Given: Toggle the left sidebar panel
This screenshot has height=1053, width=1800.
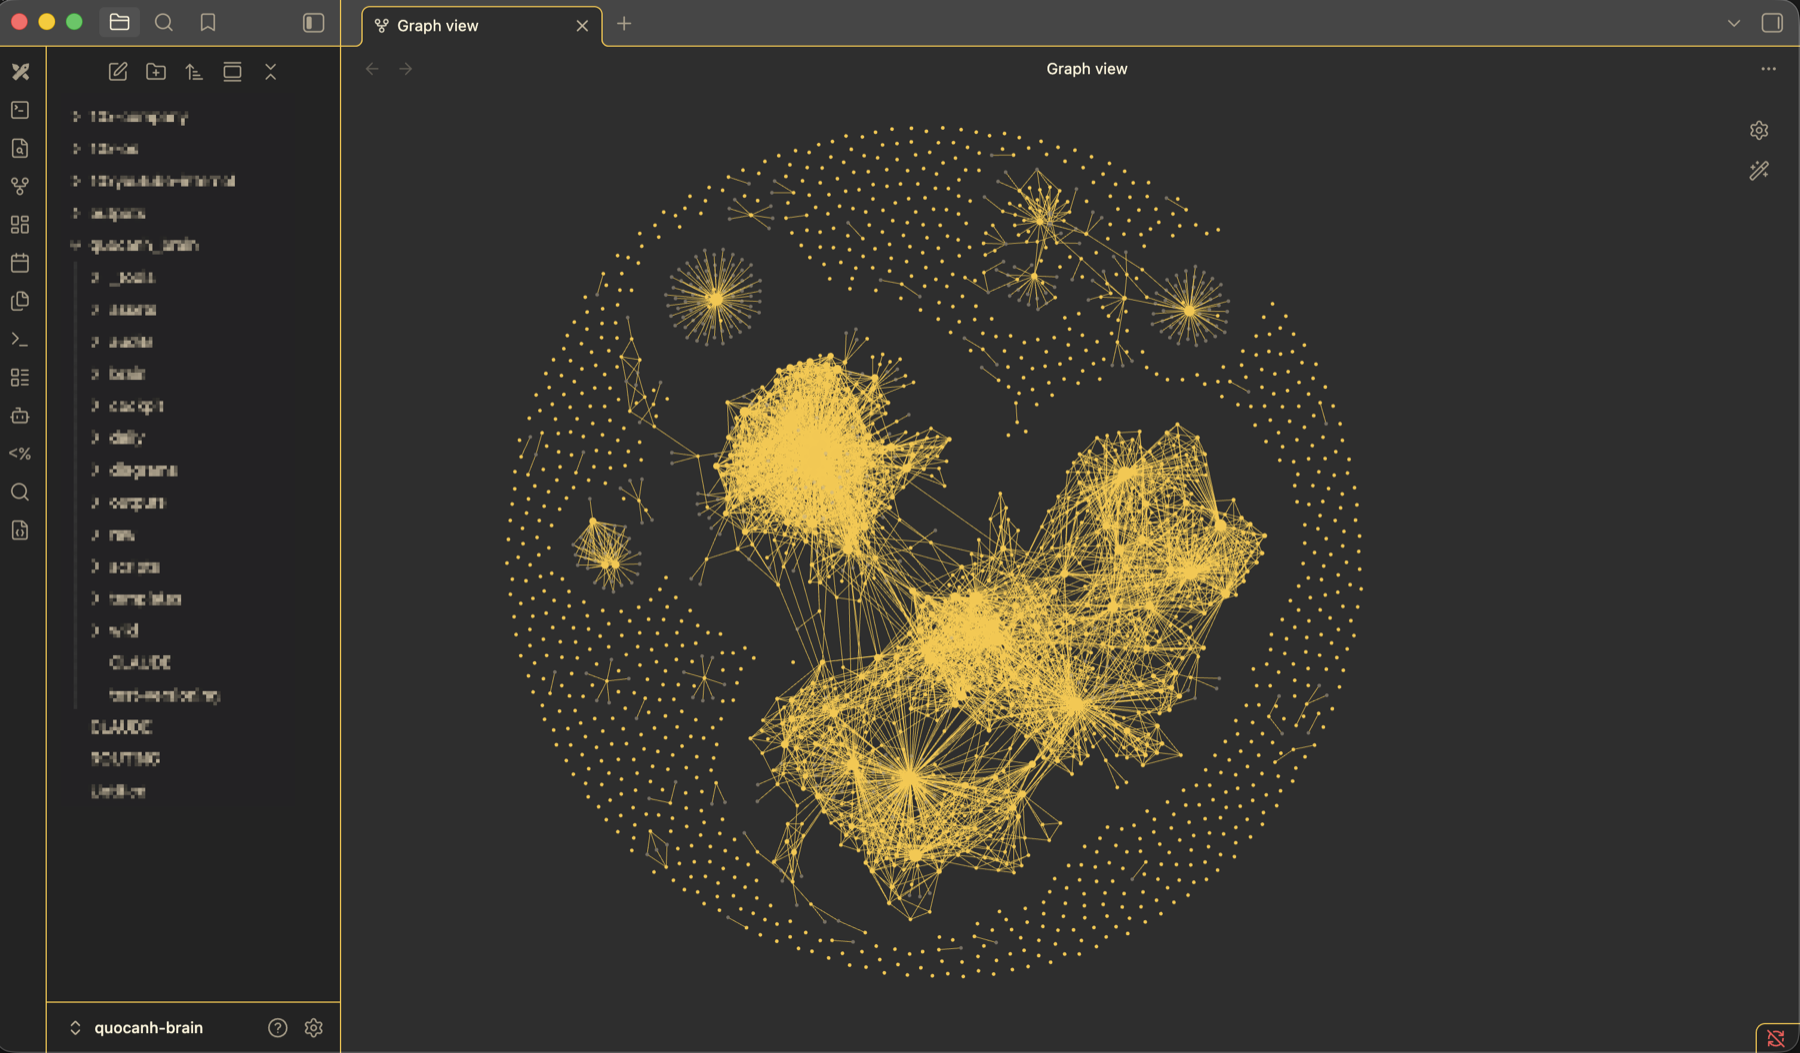Looking at the screenshot, I should (313, 23).
